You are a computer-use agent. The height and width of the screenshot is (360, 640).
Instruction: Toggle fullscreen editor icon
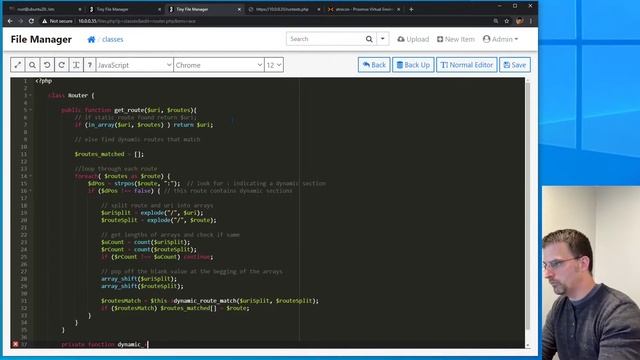pos(18,65)
